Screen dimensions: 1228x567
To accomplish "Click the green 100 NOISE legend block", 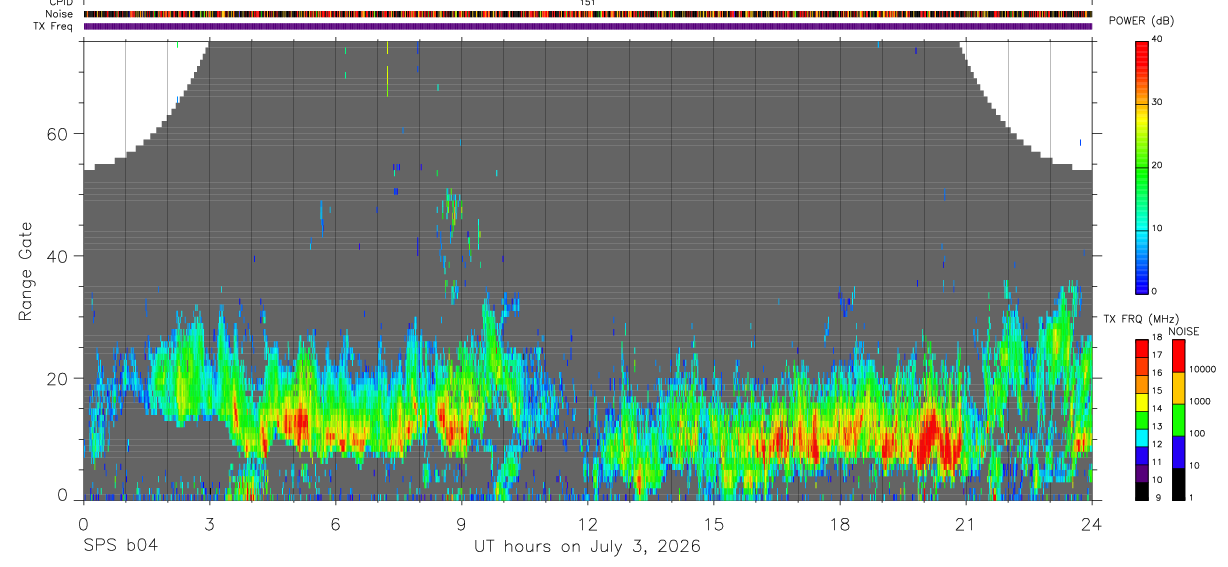I will 1178,419.
